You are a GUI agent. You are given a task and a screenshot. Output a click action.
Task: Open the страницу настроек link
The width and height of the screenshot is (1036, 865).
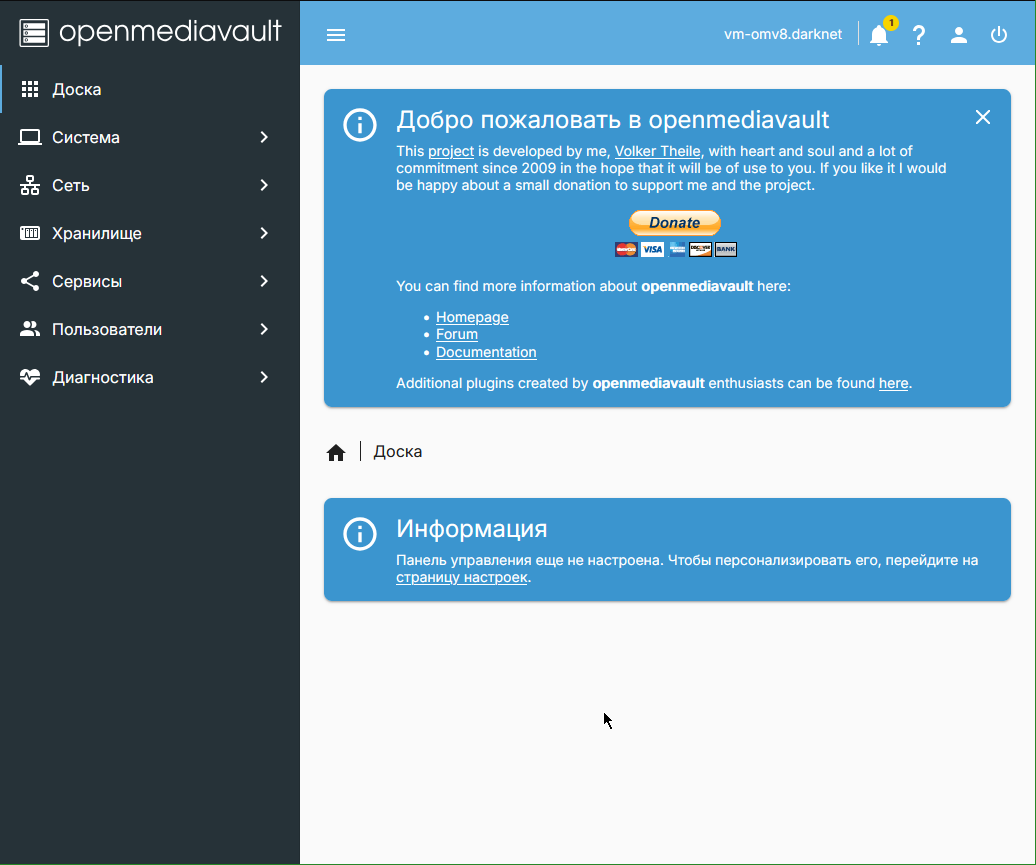(x=462, y=578)
